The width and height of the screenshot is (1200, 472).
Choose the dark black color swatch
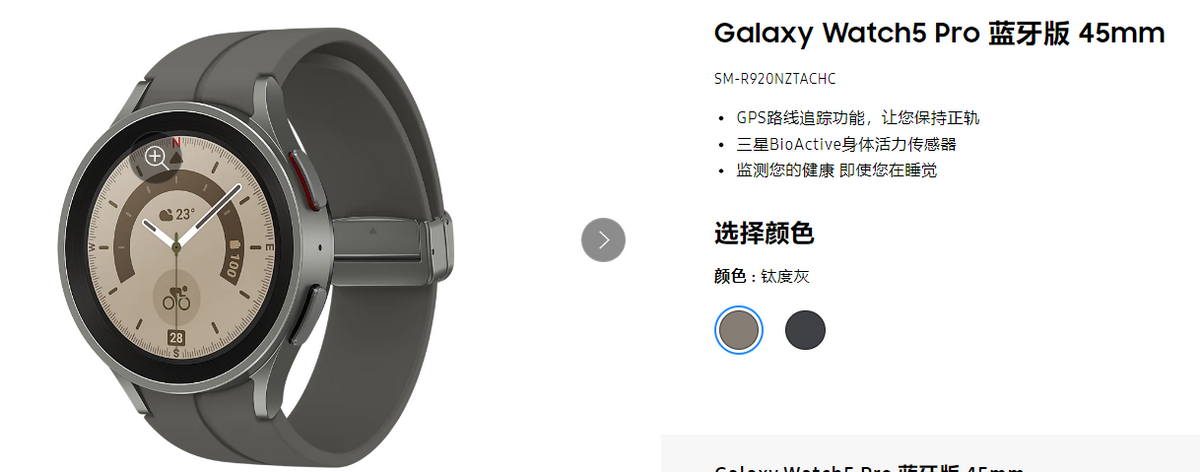tap(805, 330)
